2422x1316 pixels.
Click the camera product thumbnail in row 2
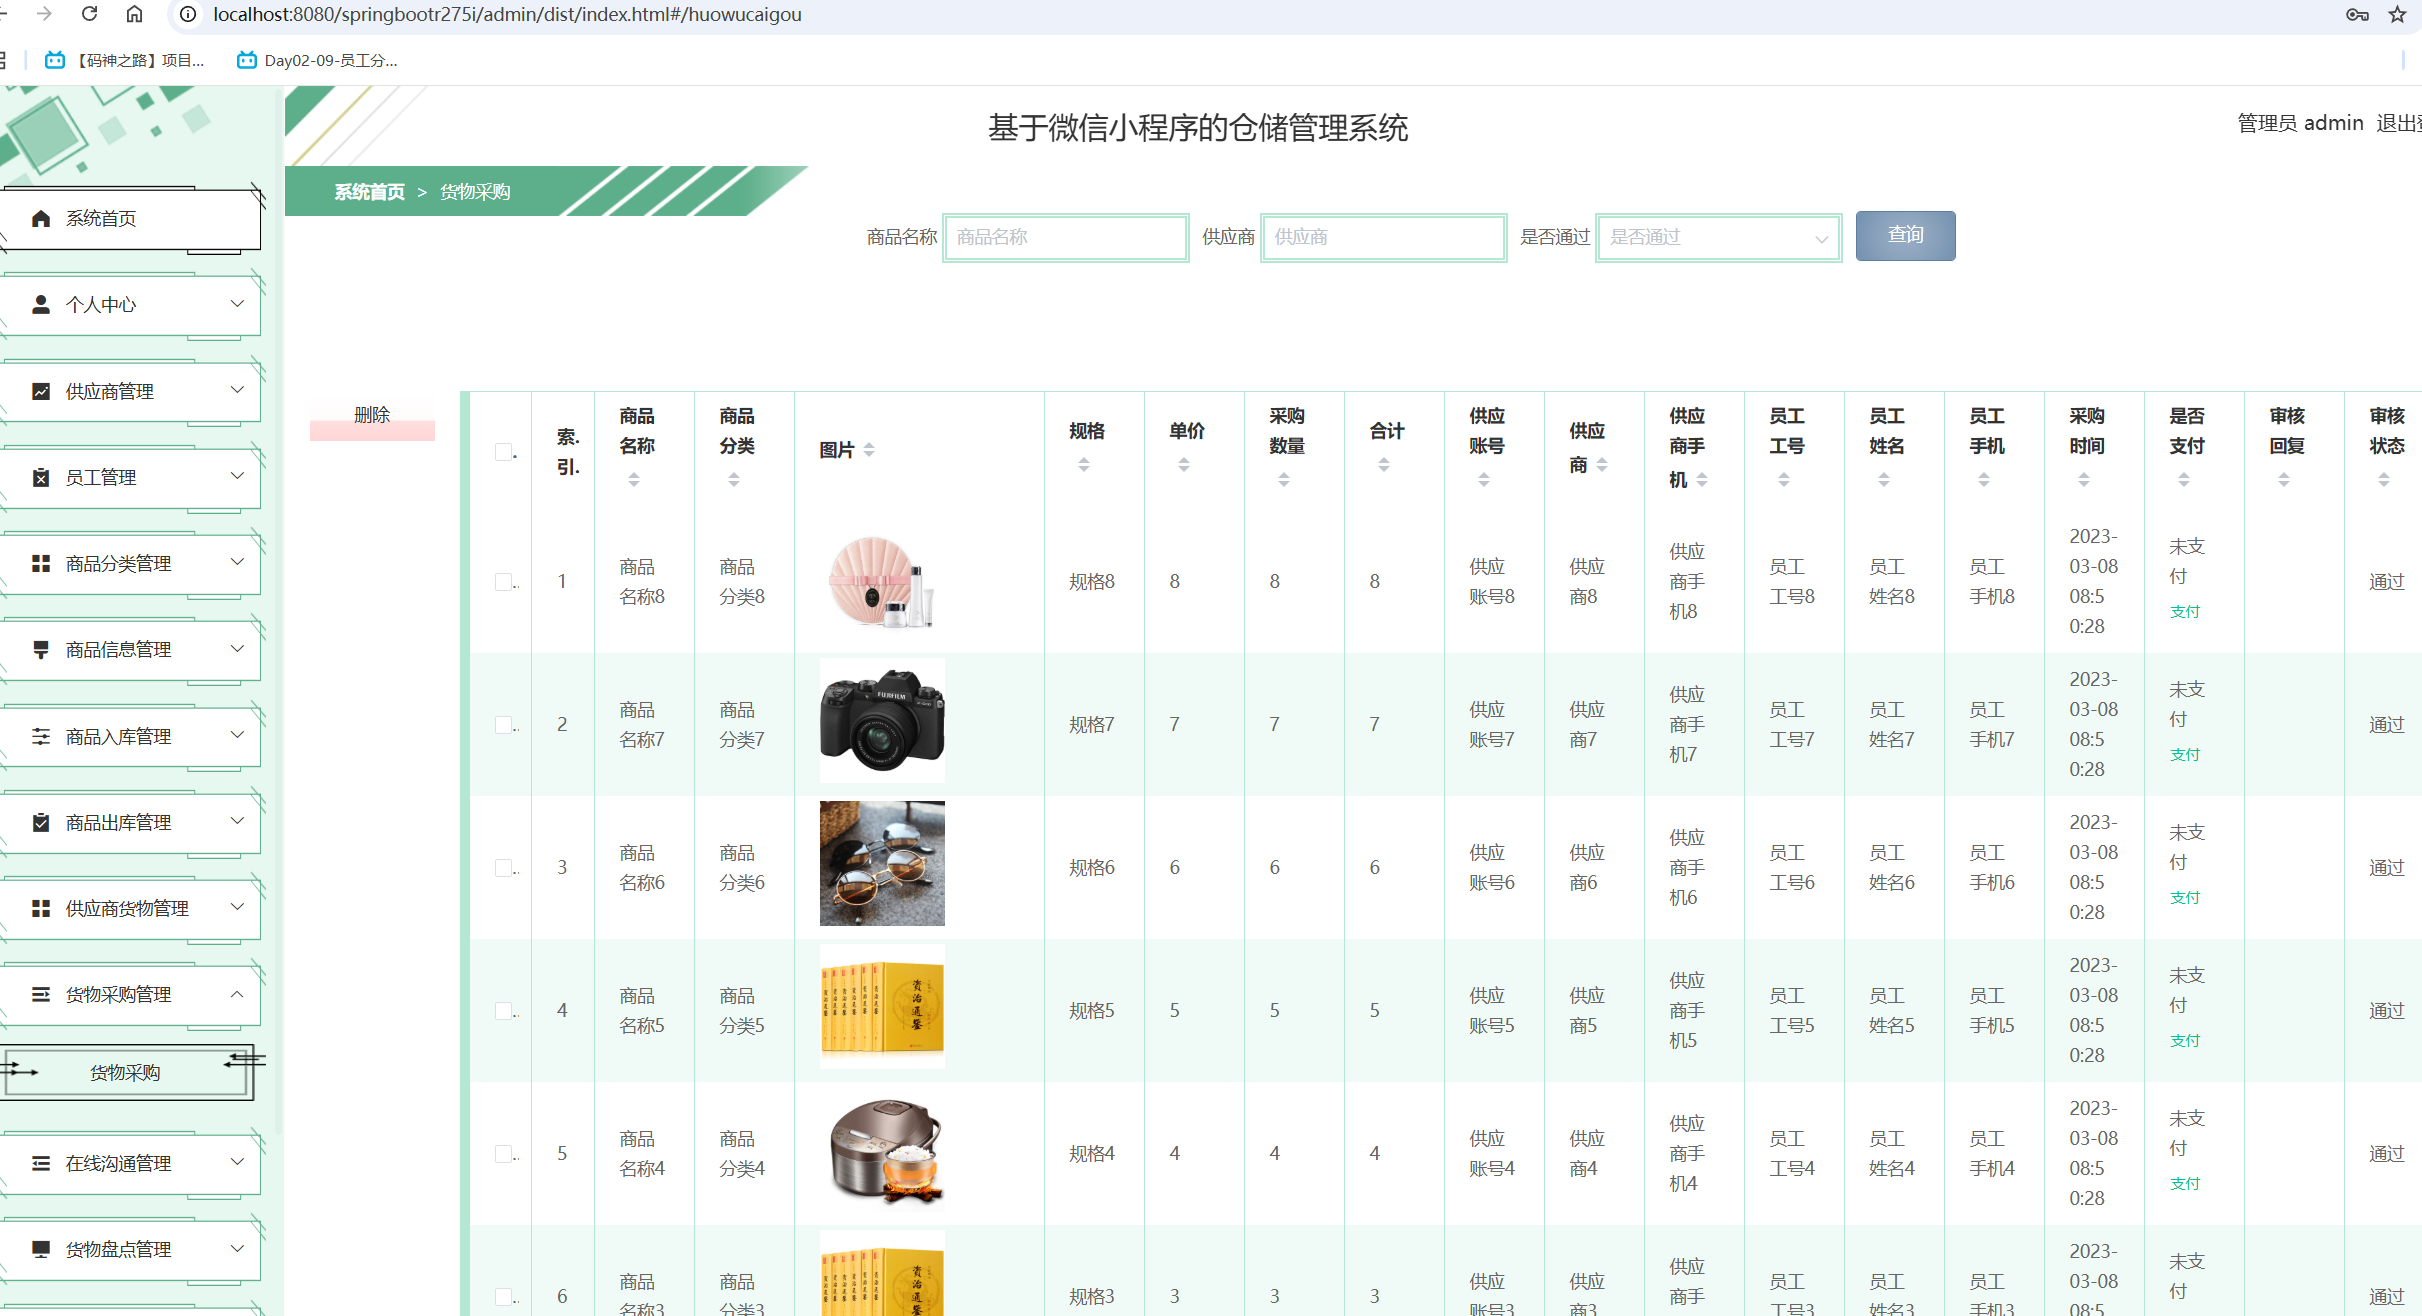881,719
